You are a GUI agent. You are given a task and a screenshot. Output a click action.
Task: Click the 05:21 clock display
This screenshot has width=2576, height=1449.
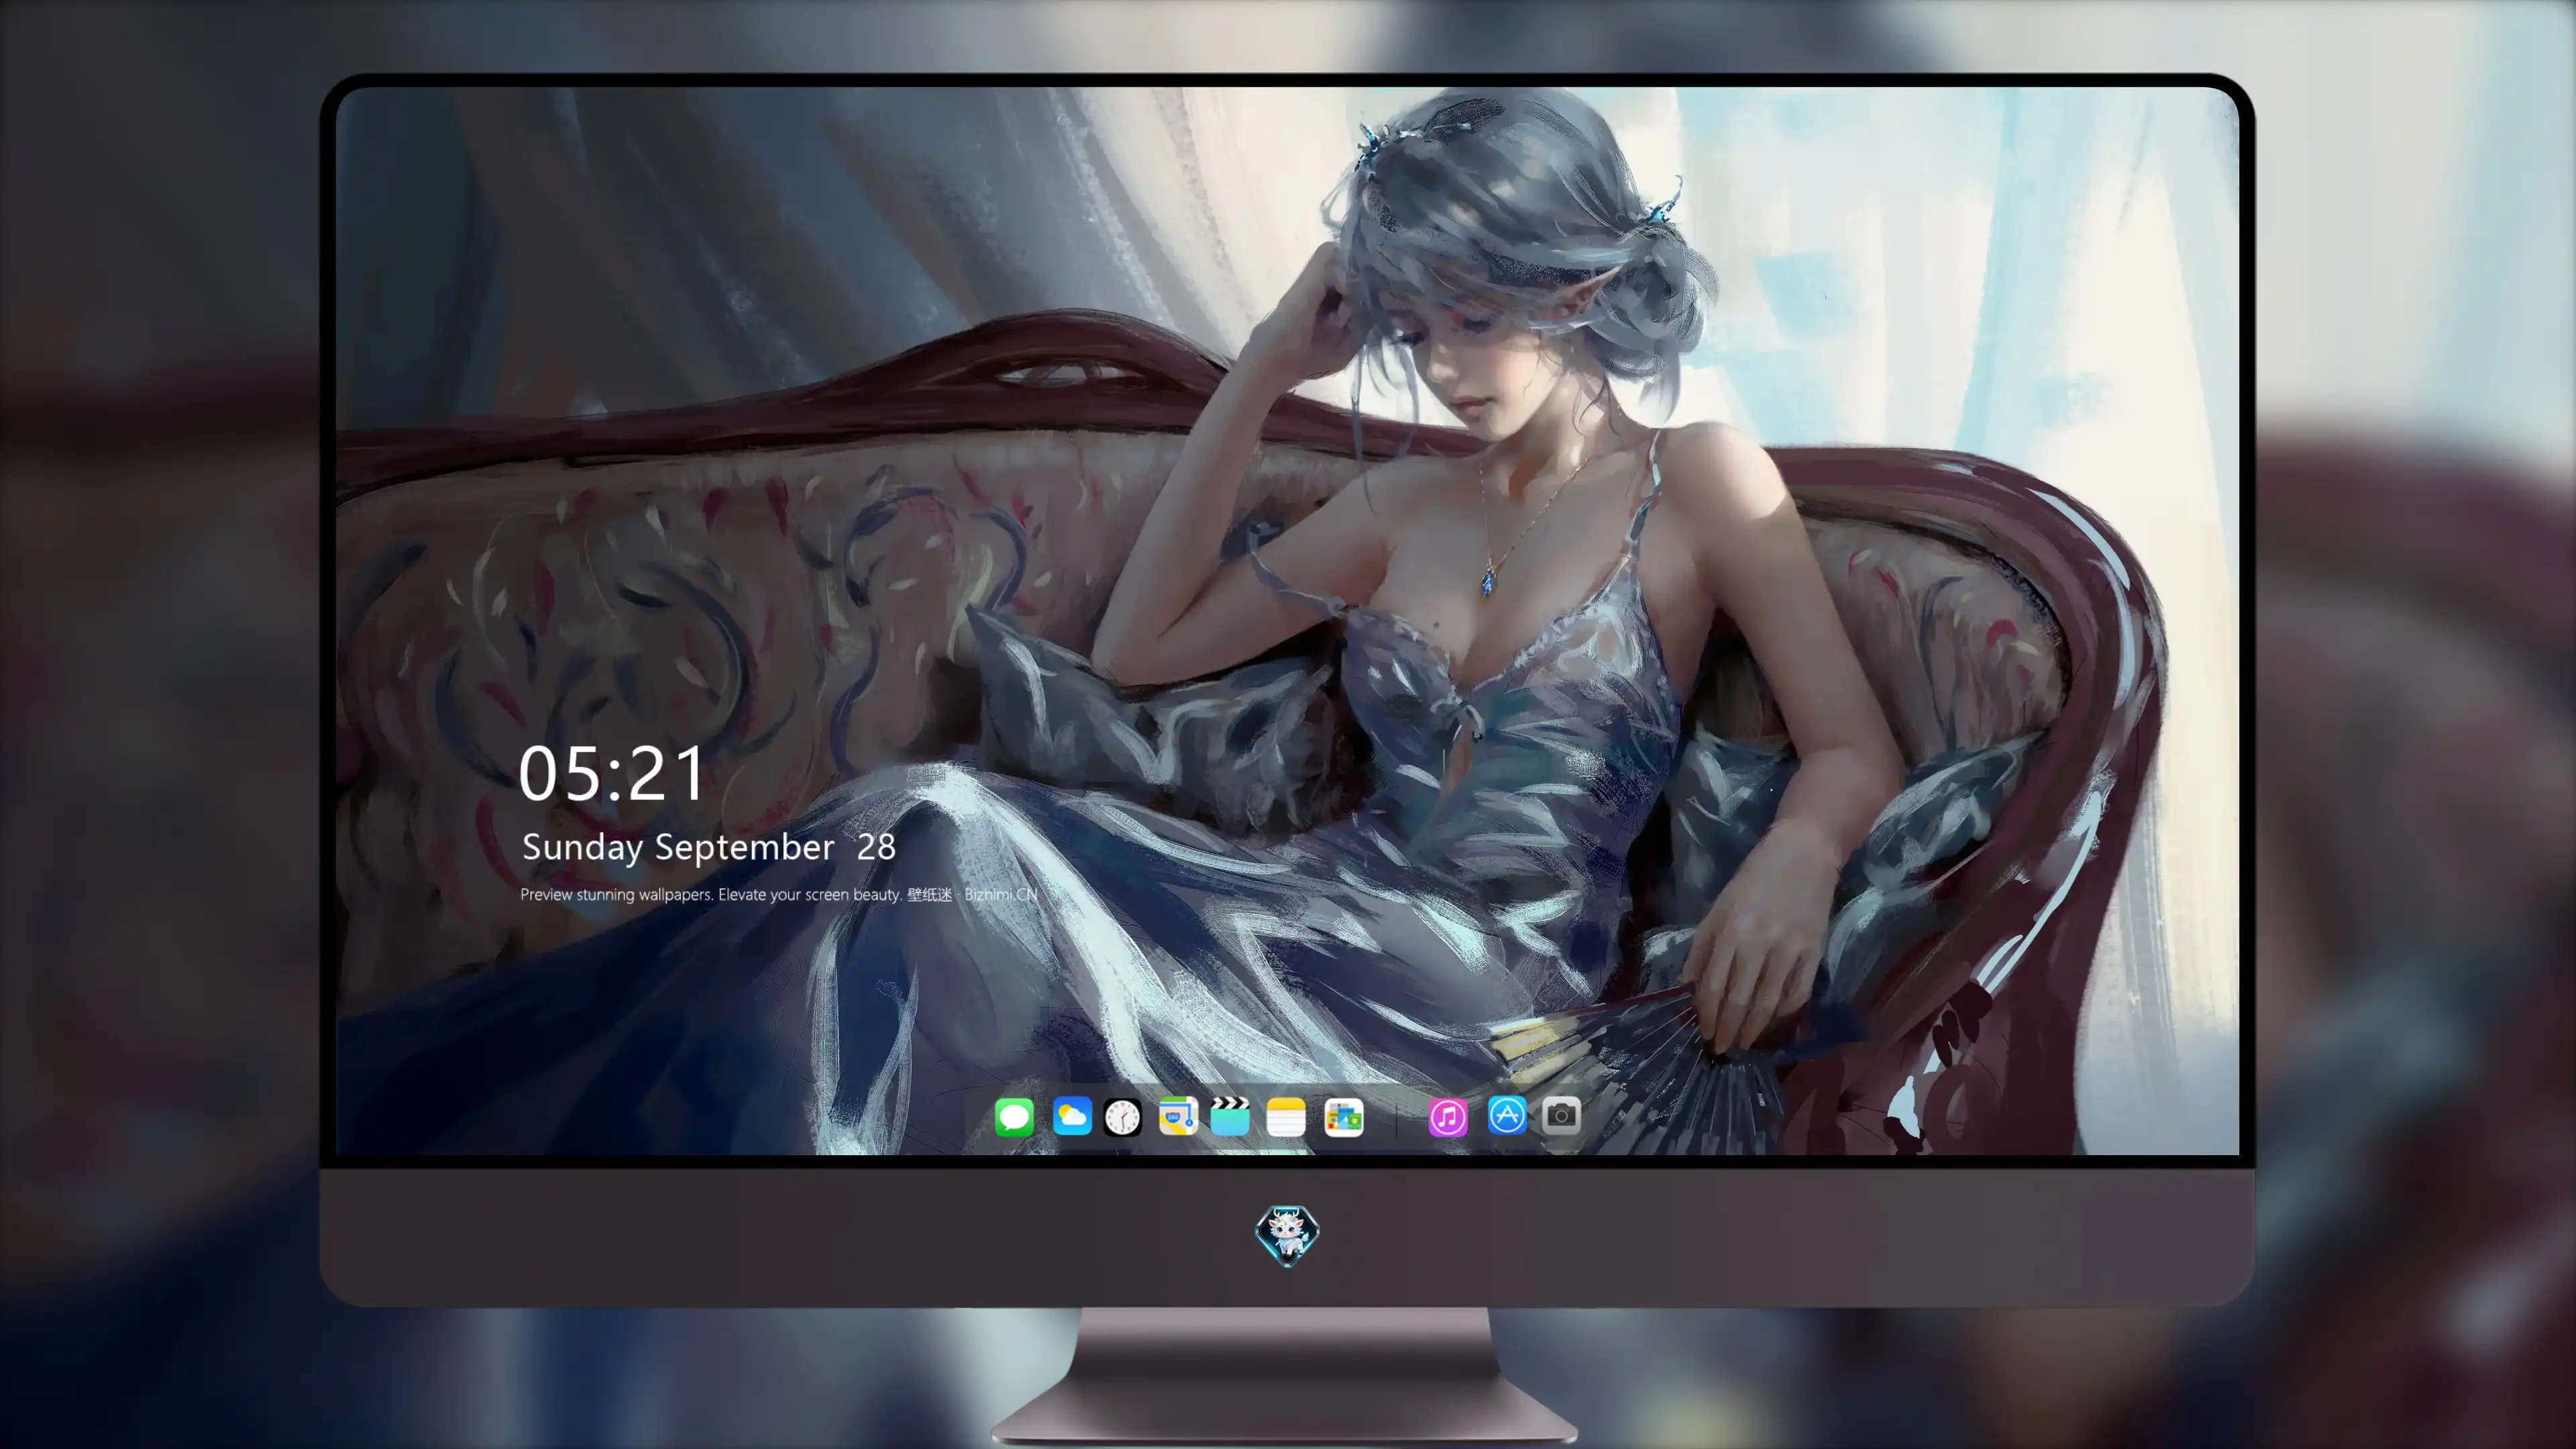pyautogui.click(x=612, y=774)
